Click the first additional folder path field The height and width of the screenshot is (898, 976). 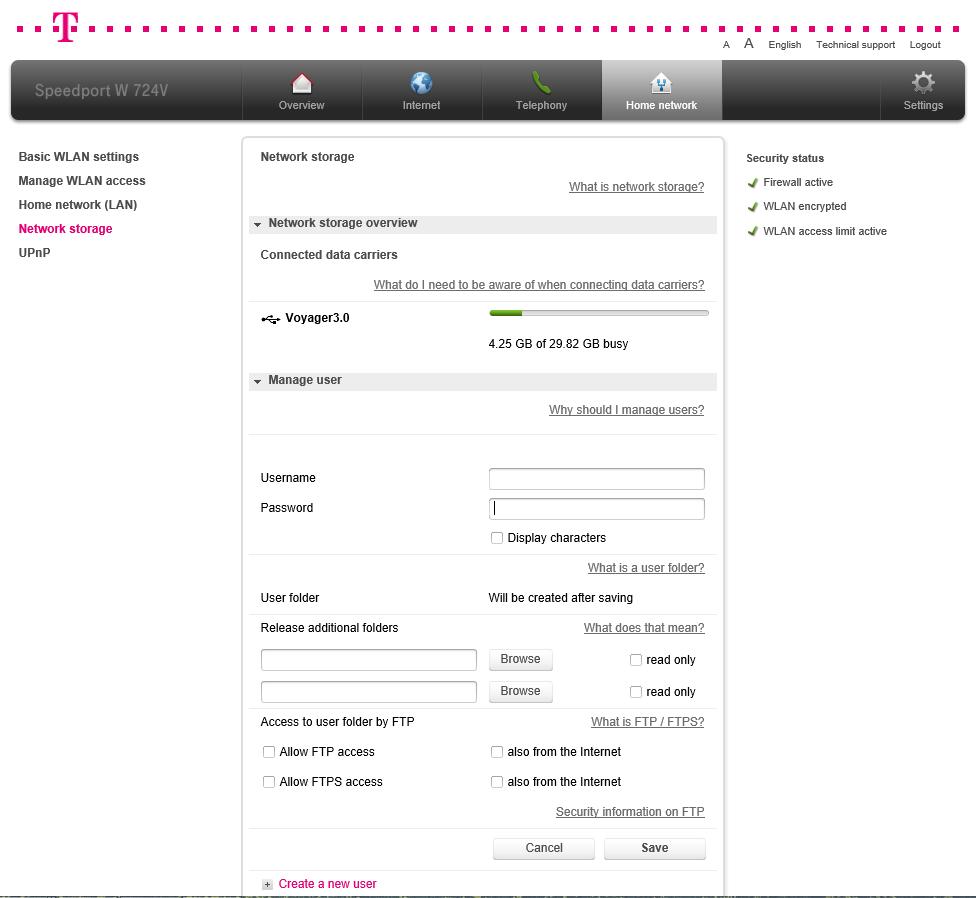pos(368,660)
